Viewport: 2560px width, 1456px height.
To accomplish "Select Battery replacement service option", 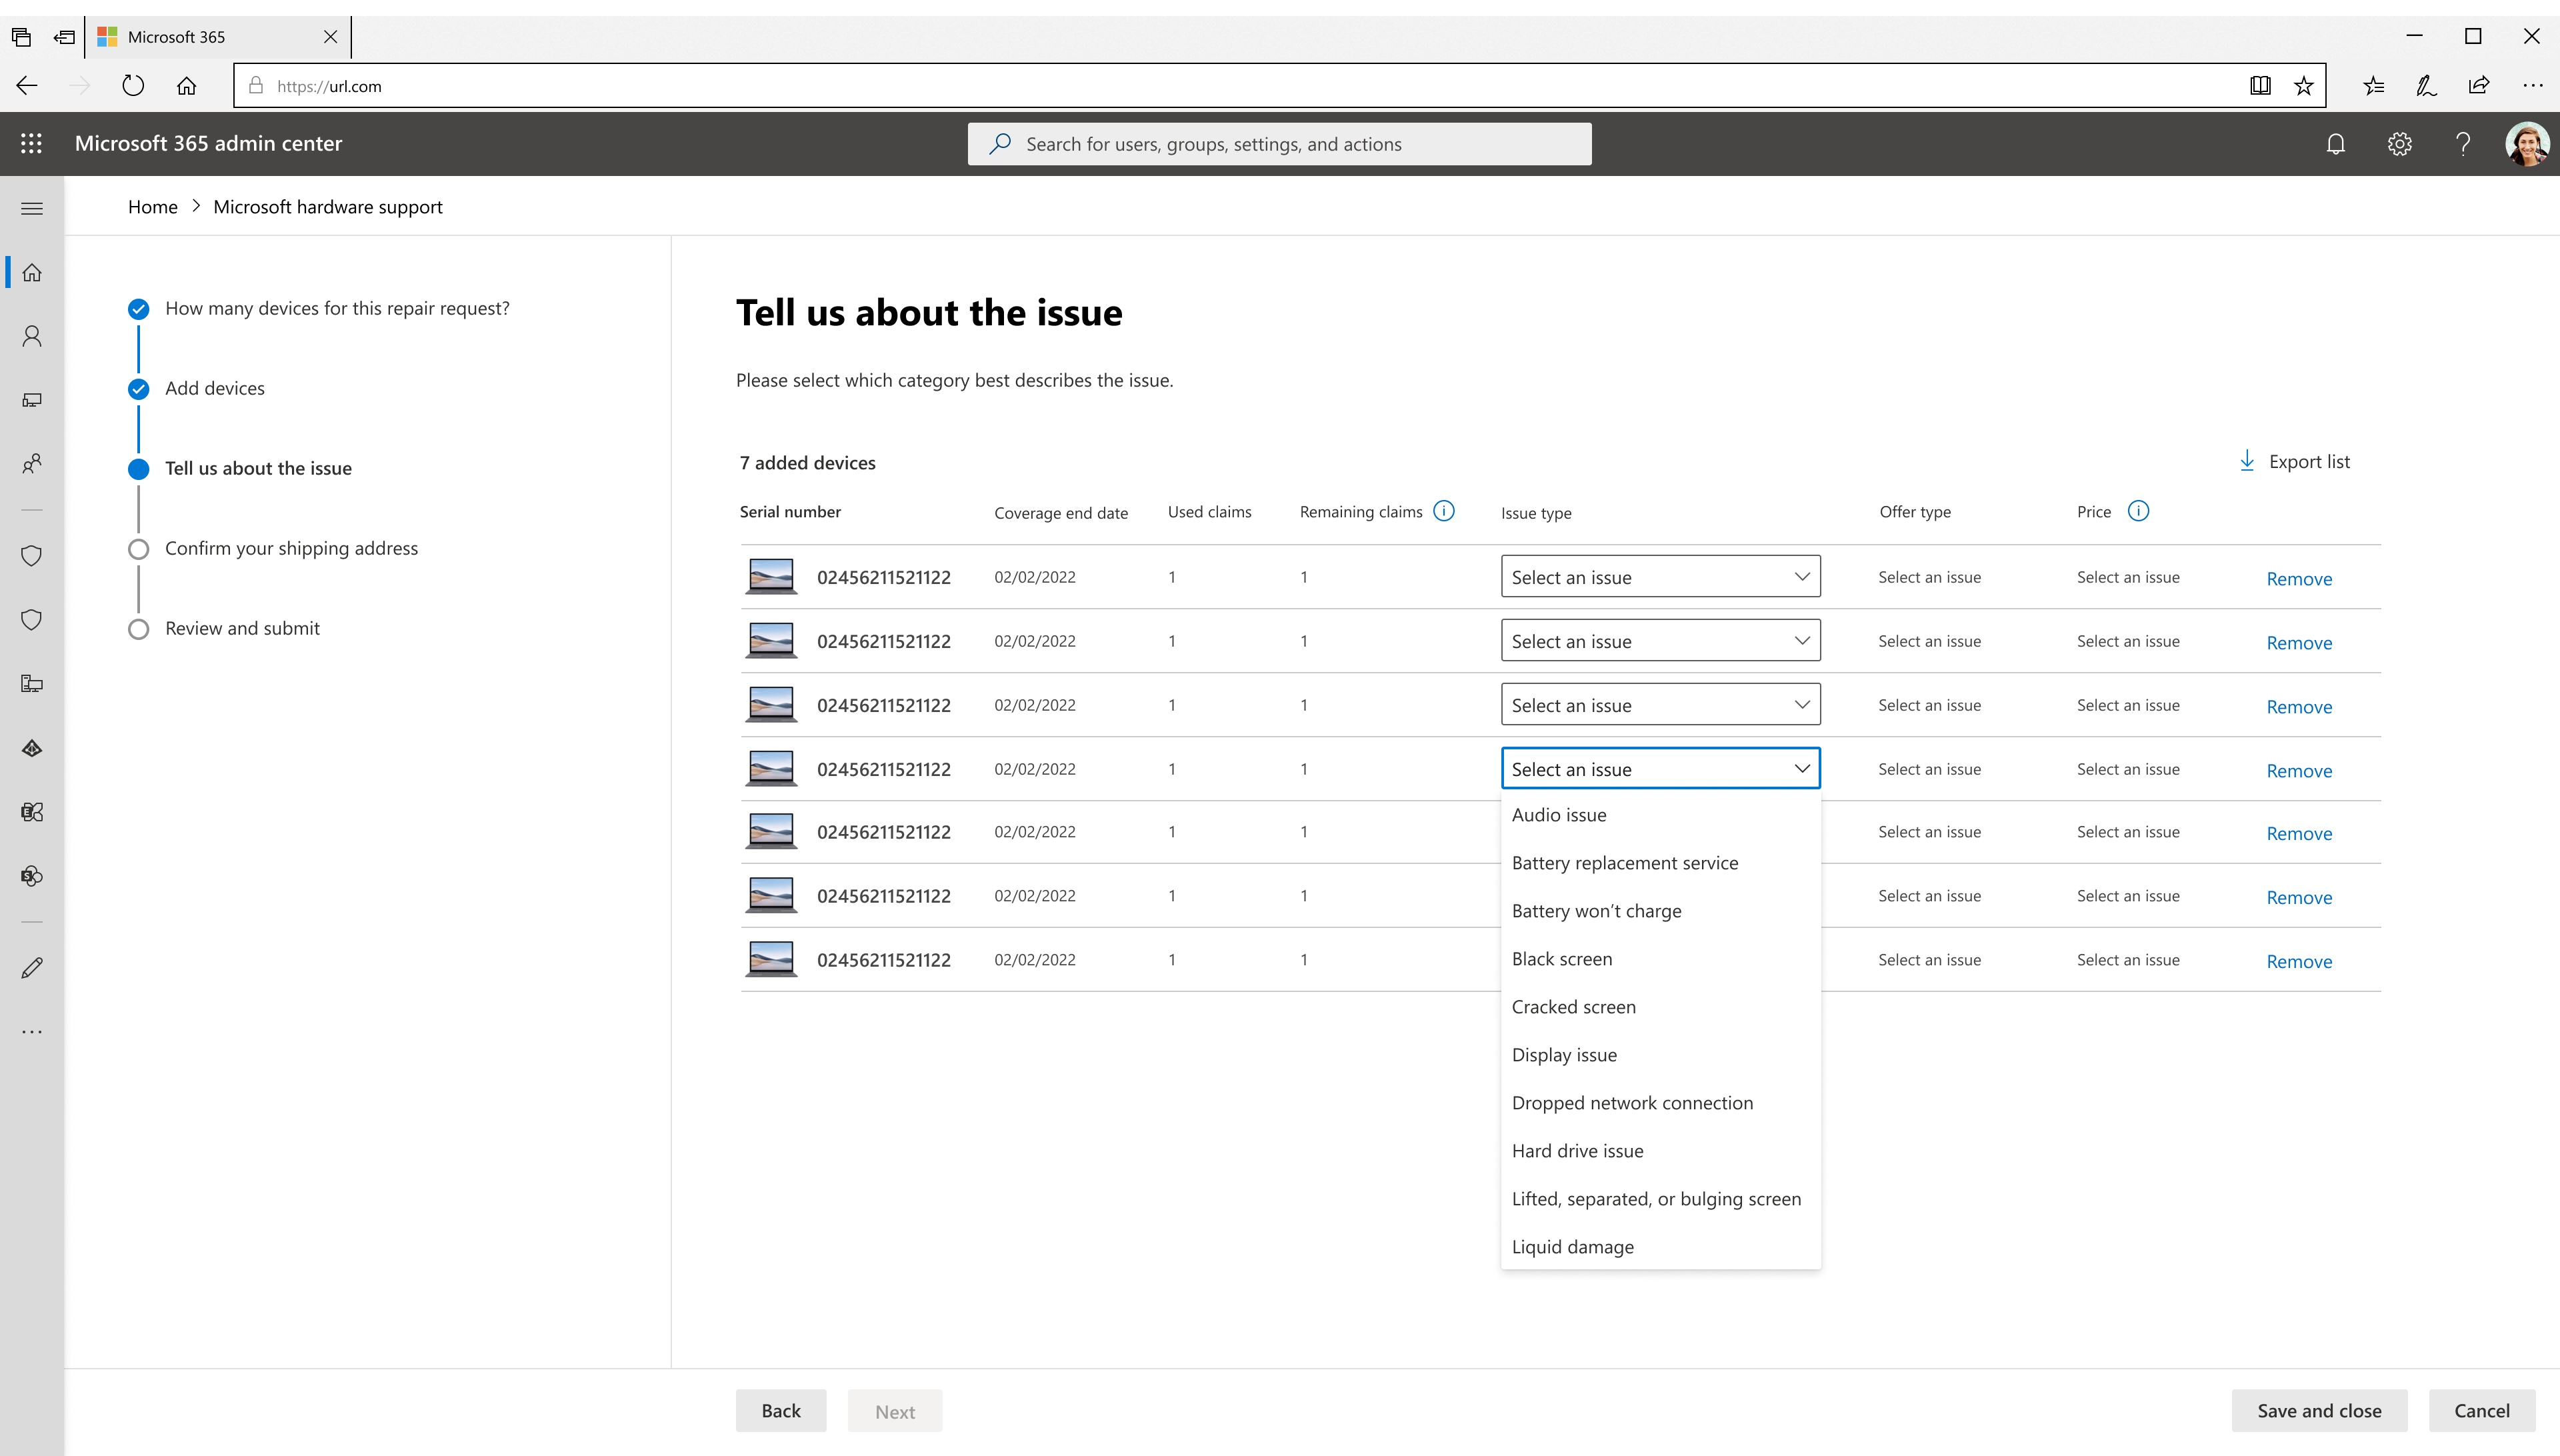I will tap(1660, 863).
